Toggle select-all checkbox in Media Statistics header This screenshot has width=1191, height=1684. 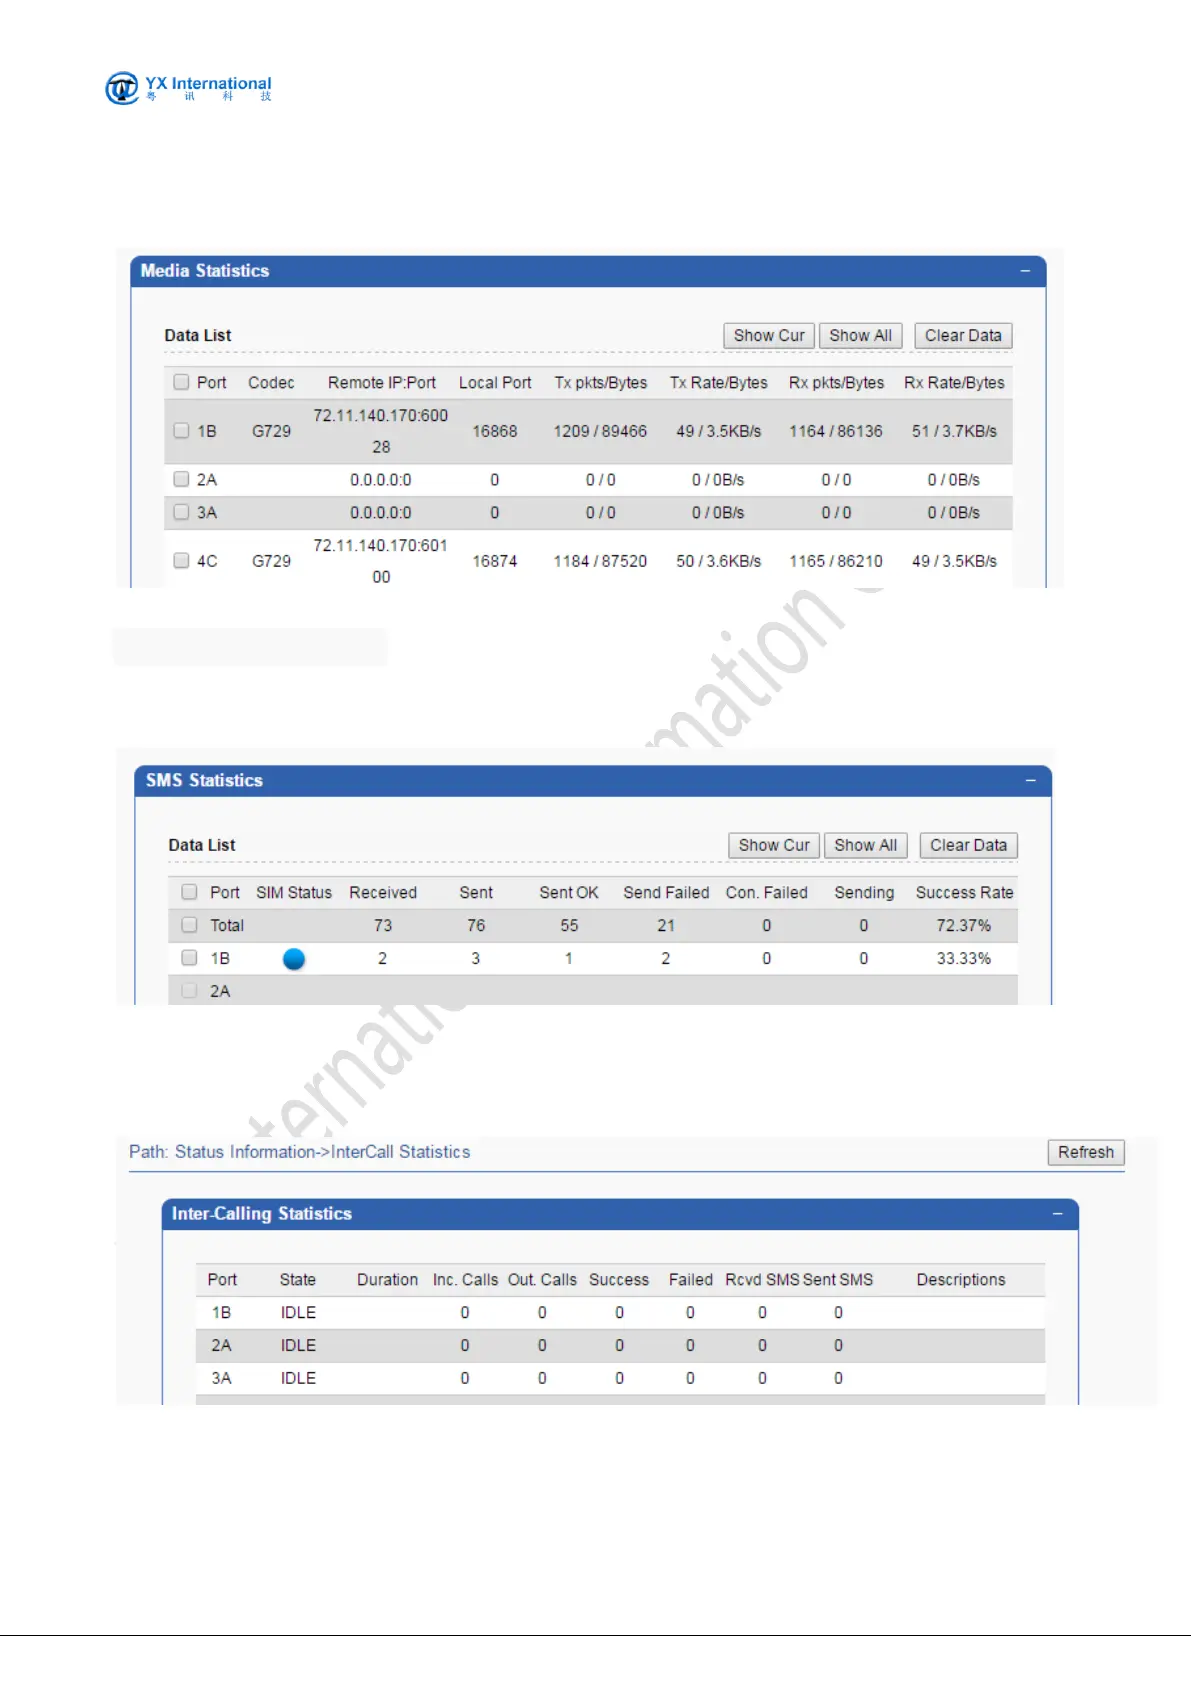(181, 382)
